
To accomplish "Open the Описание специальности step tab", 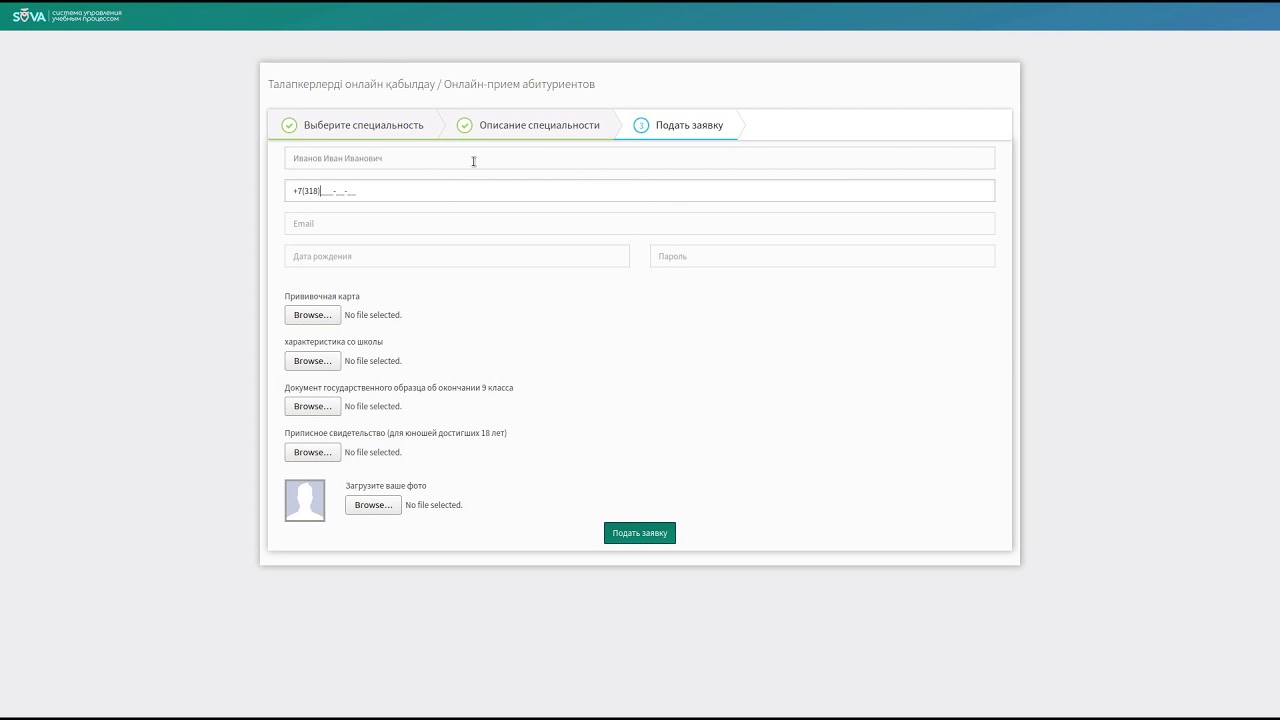I will (x=530, y=125).
